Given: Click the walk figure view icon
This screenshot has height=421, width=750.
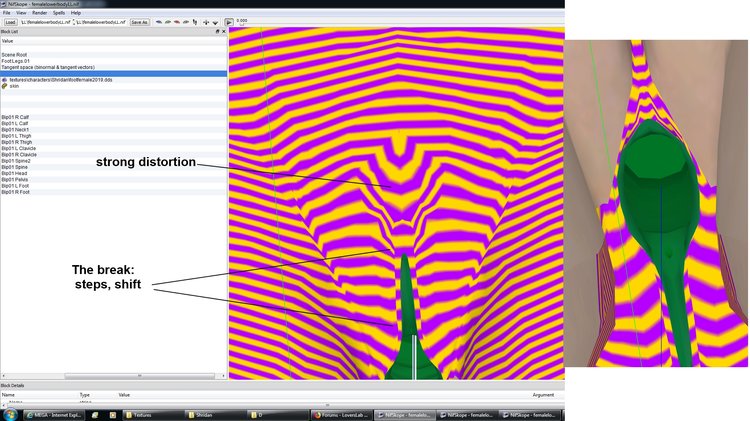Looking at the screenshot, I should coord(195,22).
